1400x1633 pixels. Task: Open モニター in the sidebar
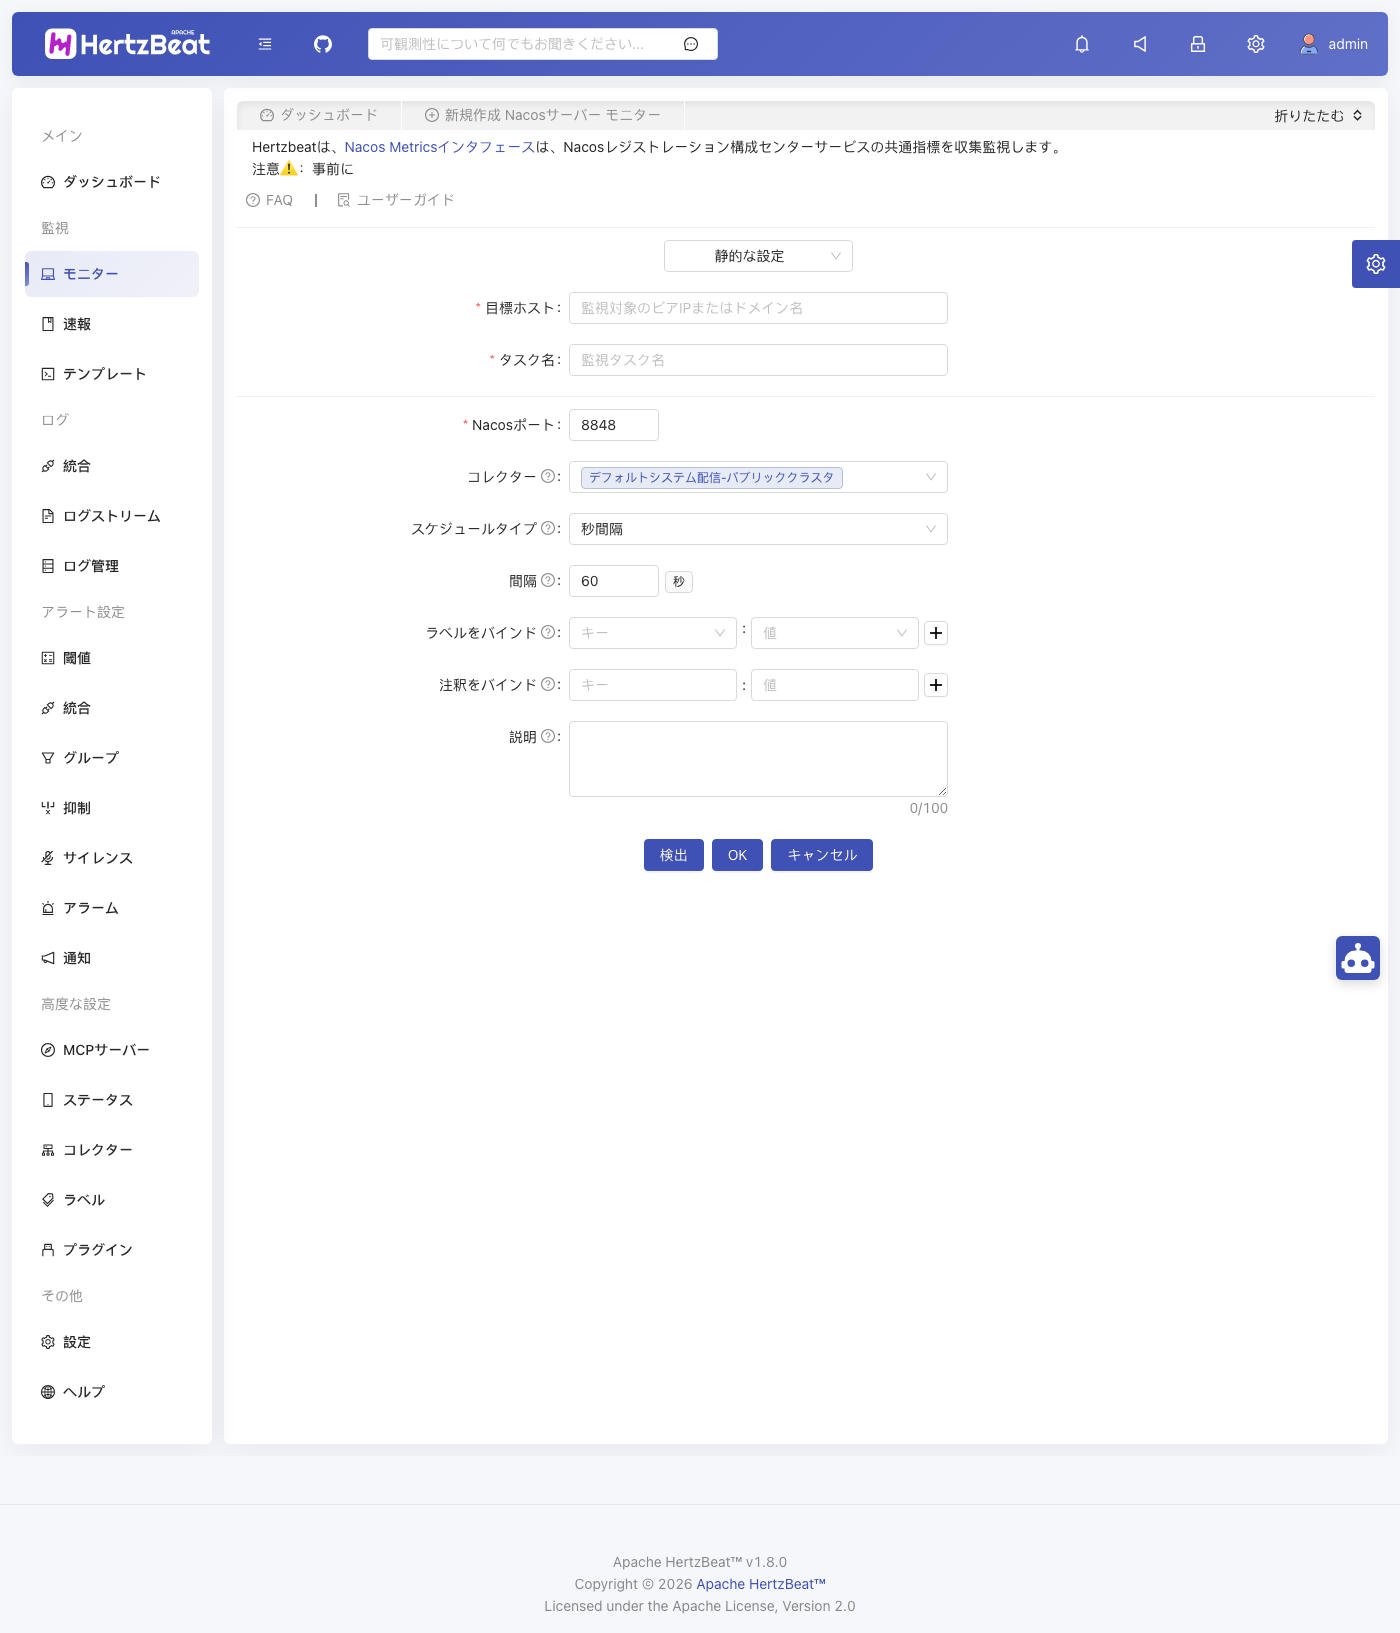pyautogui.click(x=112, y=274)
